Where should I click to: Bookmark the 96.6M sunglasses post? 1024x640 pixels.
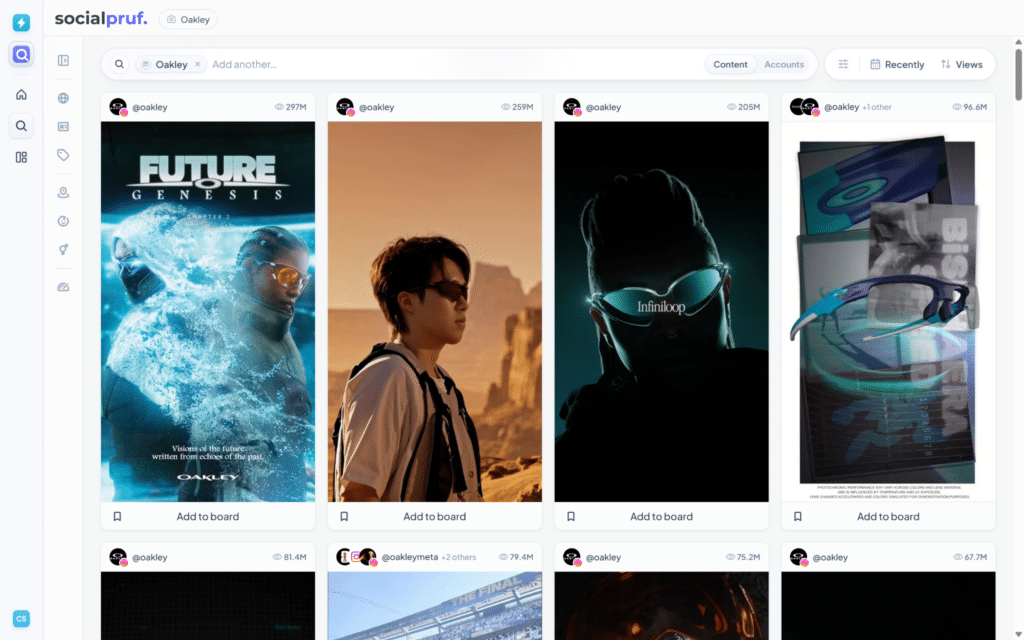click(797, 517)
